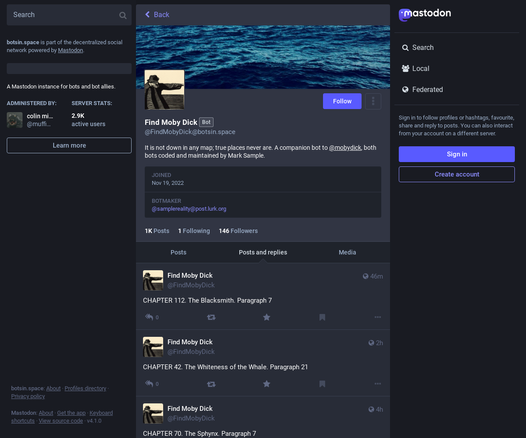Open more options on the Chapter 42 post
Viewport: 526px width, 438px height.
(x=378, y=383)
